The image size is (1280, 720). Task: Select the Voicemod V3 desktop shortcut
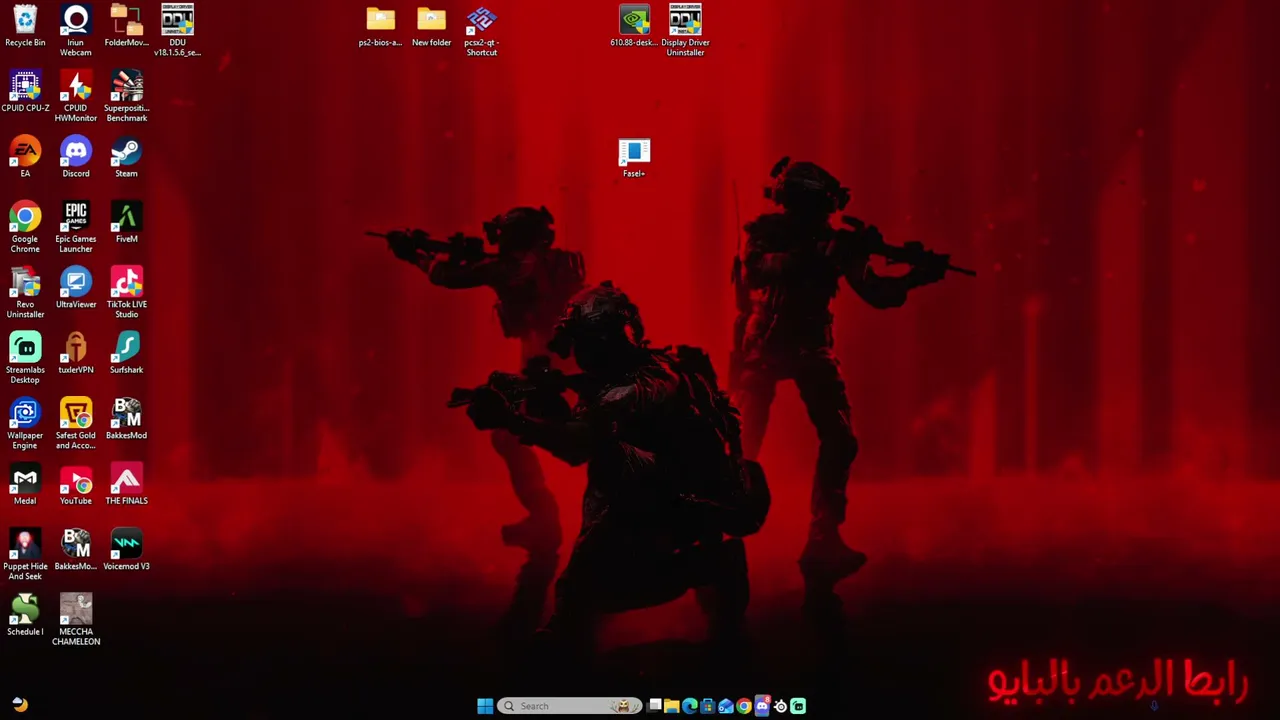click(126, 551)
